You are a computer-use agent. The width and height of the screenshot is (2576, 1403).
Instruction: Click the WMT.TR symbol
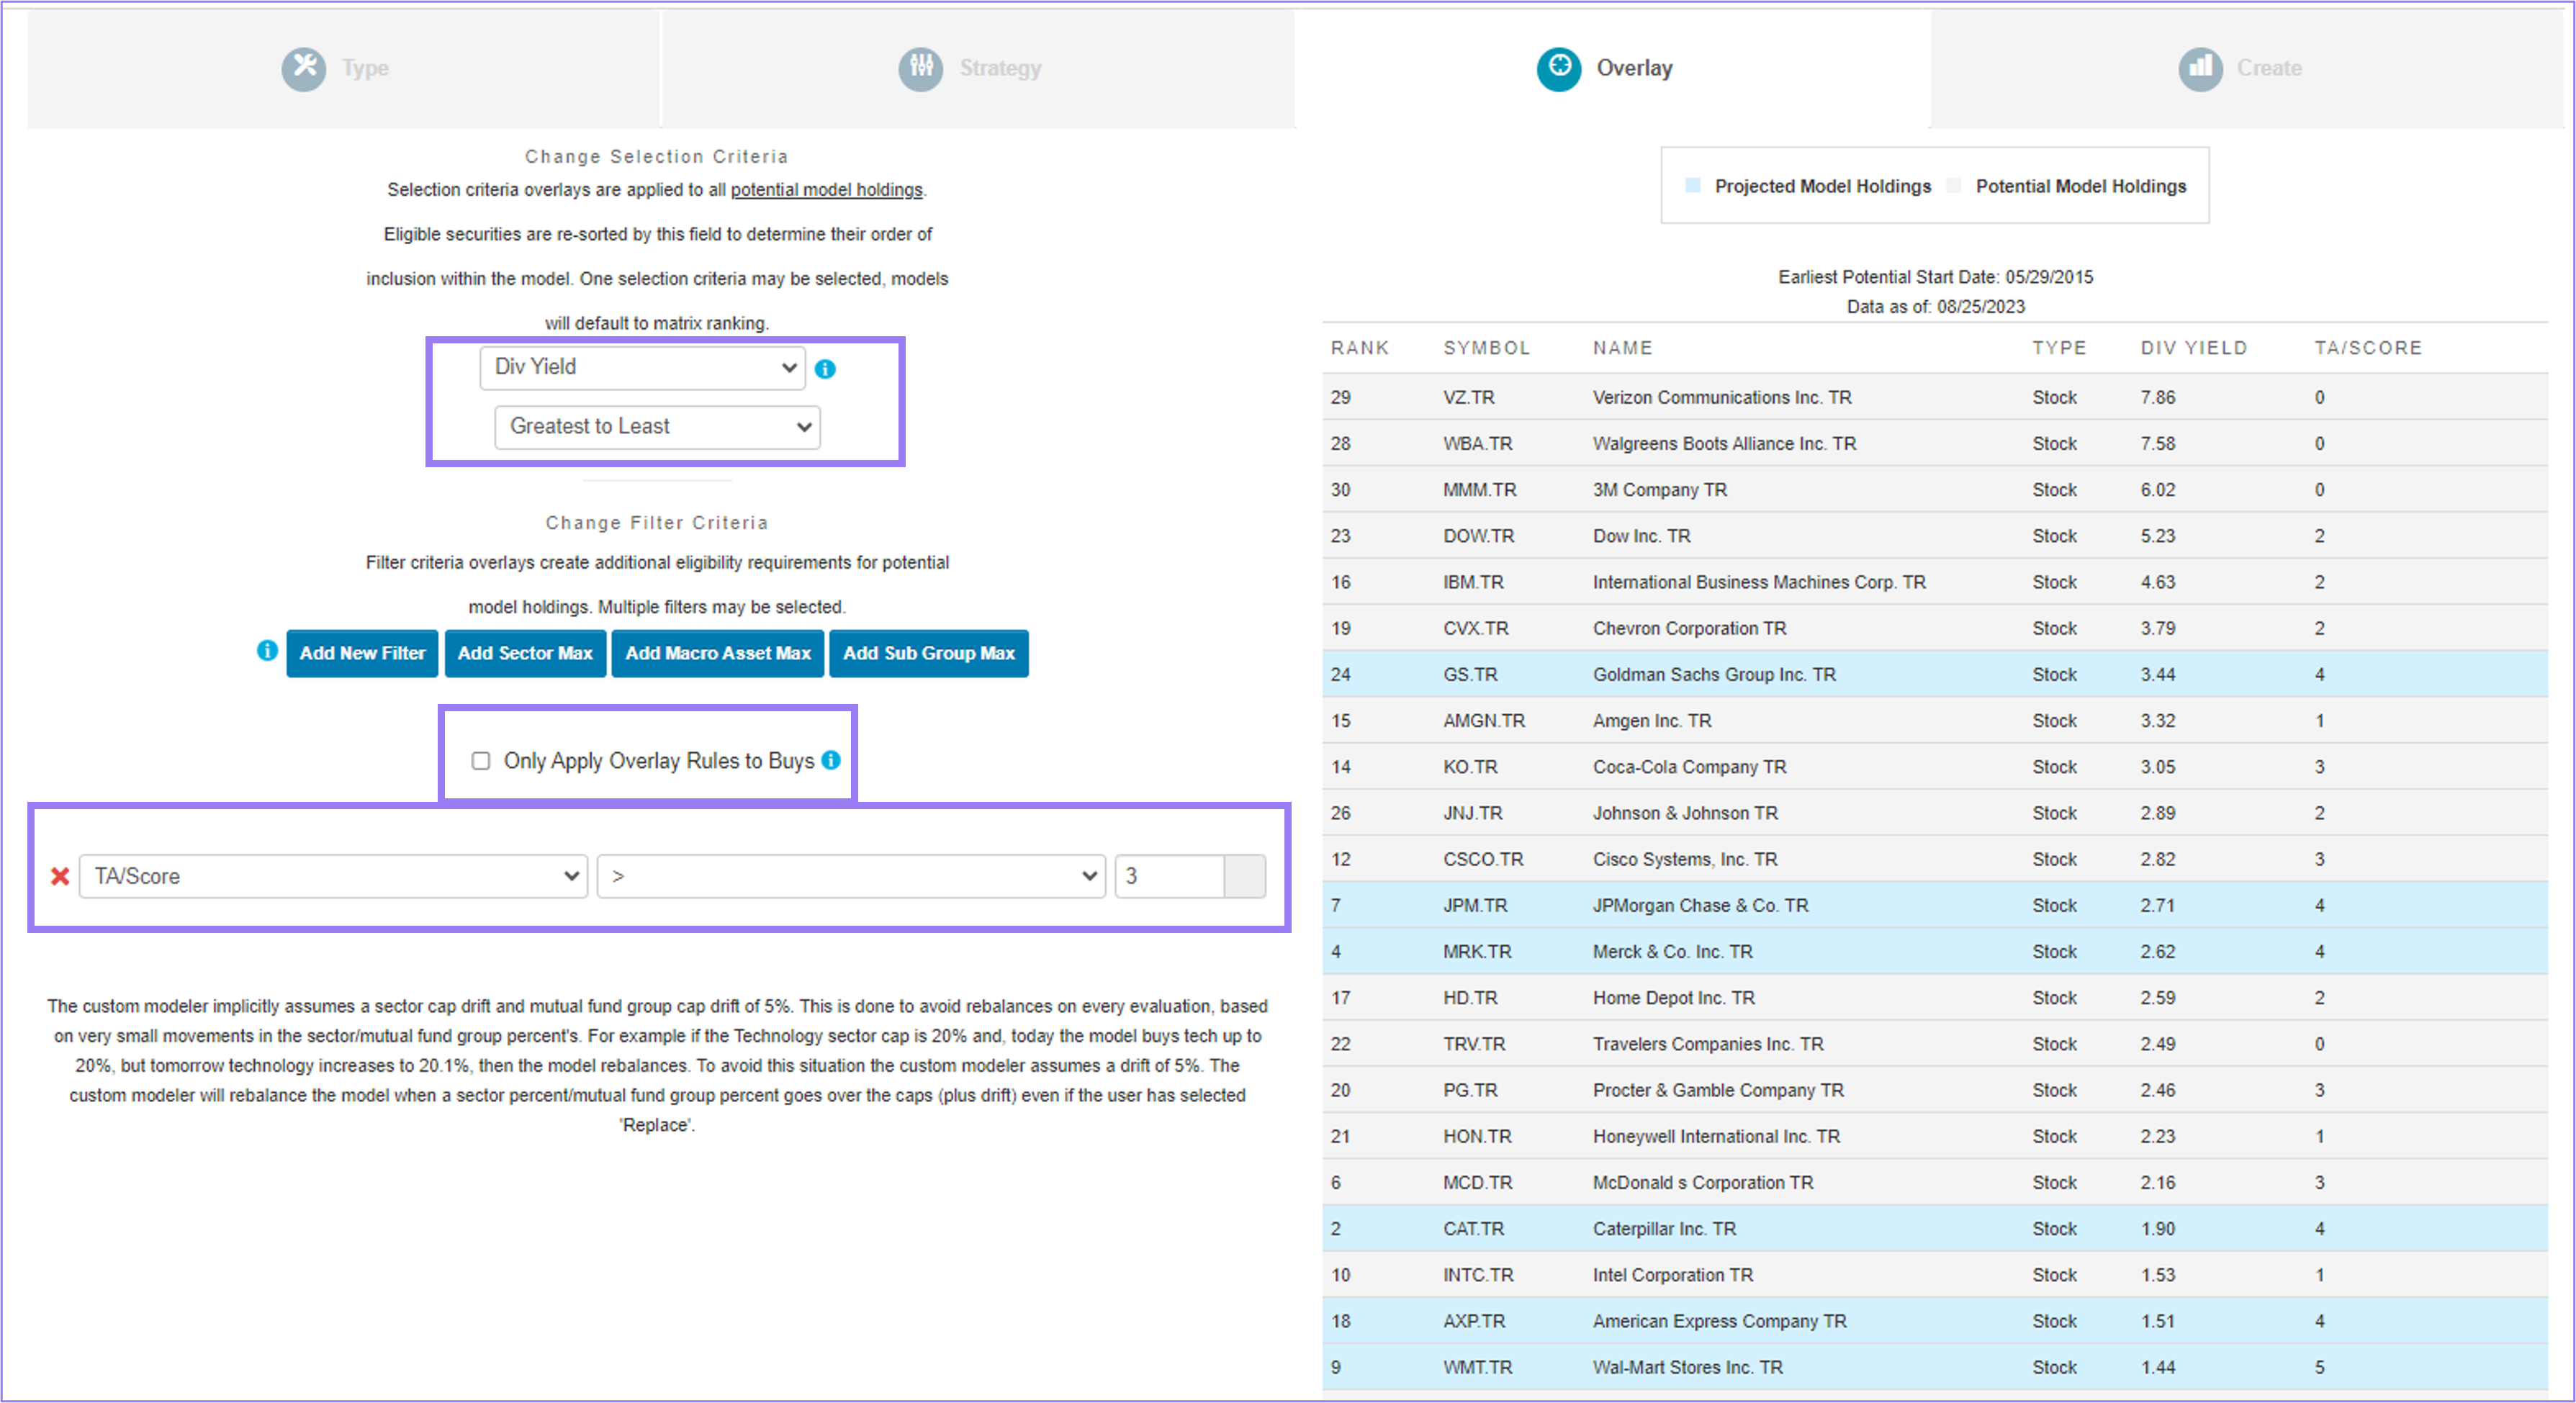(1477, 1367)
